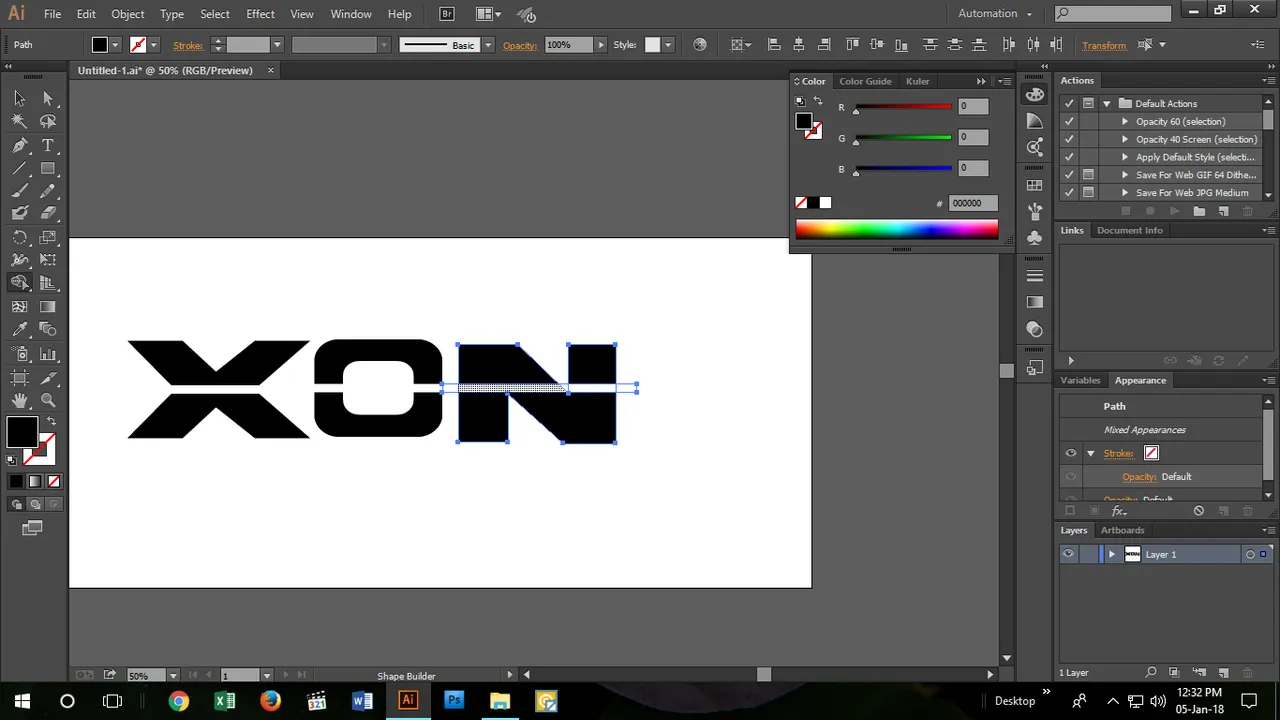1280x720 pixels.
Task: Click Recolor Artwork wheel icon
Action: pyautogui.click(x=700, y=45)
